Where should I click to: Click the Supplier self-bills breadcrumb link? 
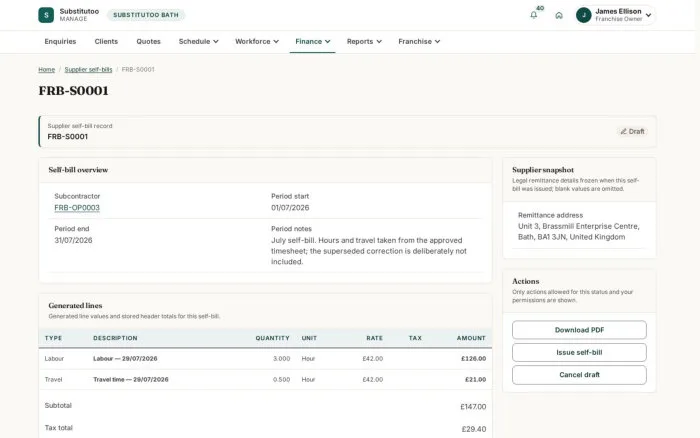pos(88,70)
